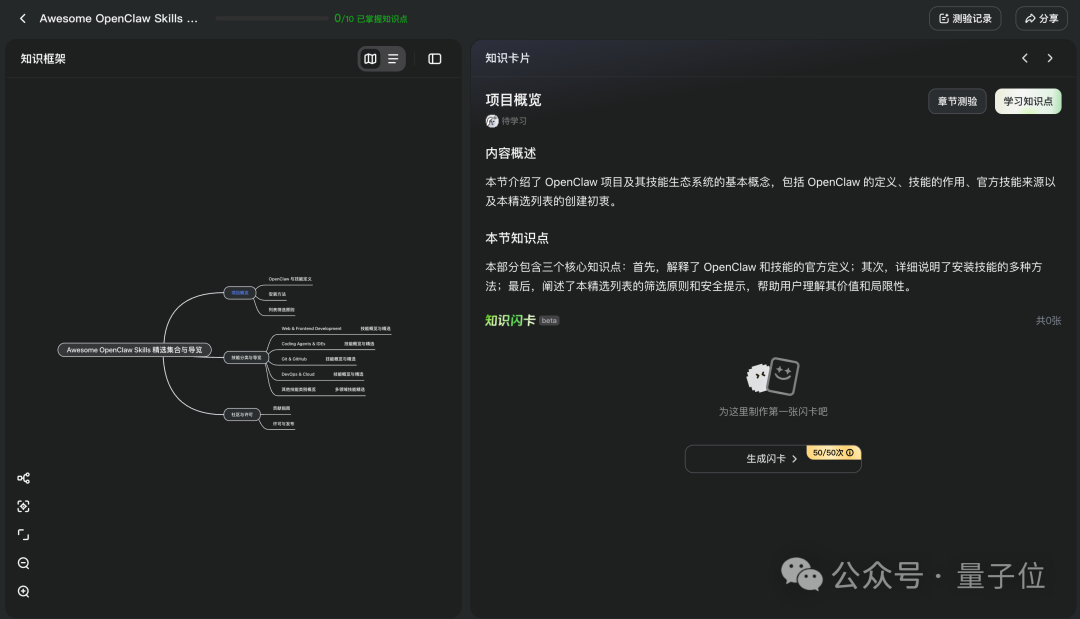Enter fullscreen mode for the knowledge map

[23, 534]
